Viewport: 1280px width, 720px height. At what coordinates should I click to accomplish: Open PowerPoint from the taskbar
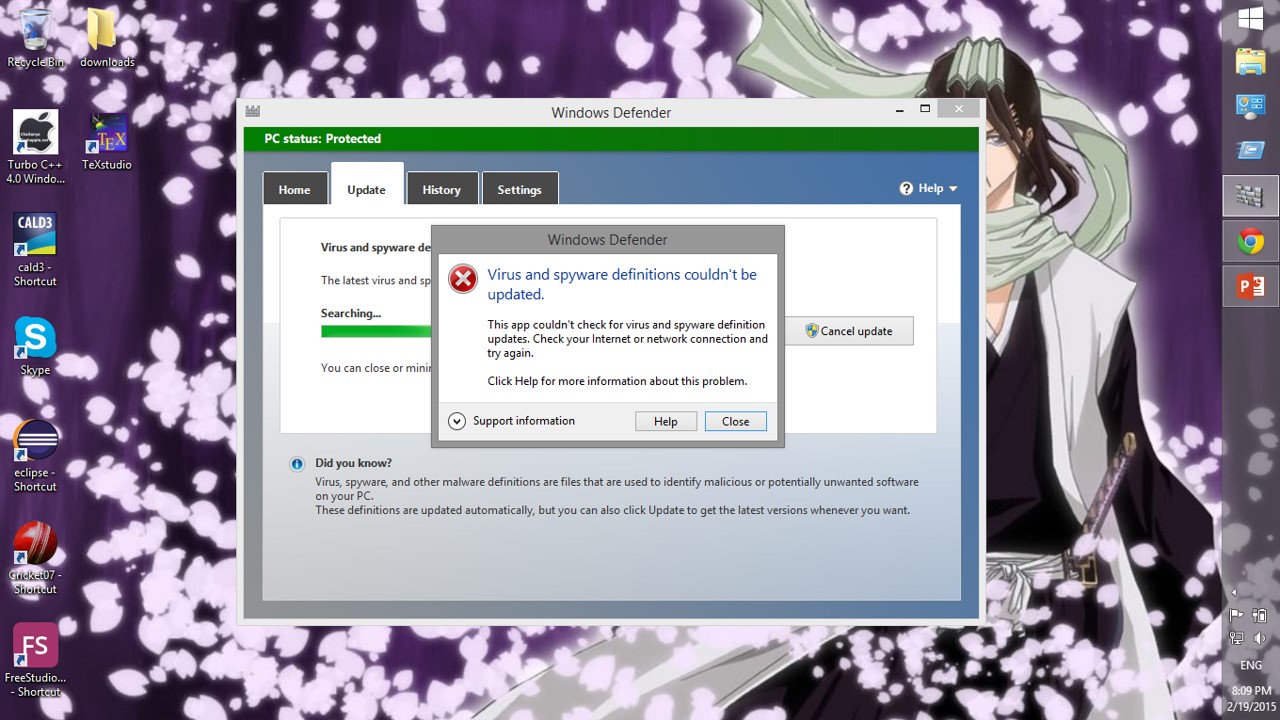point(1250,287)
